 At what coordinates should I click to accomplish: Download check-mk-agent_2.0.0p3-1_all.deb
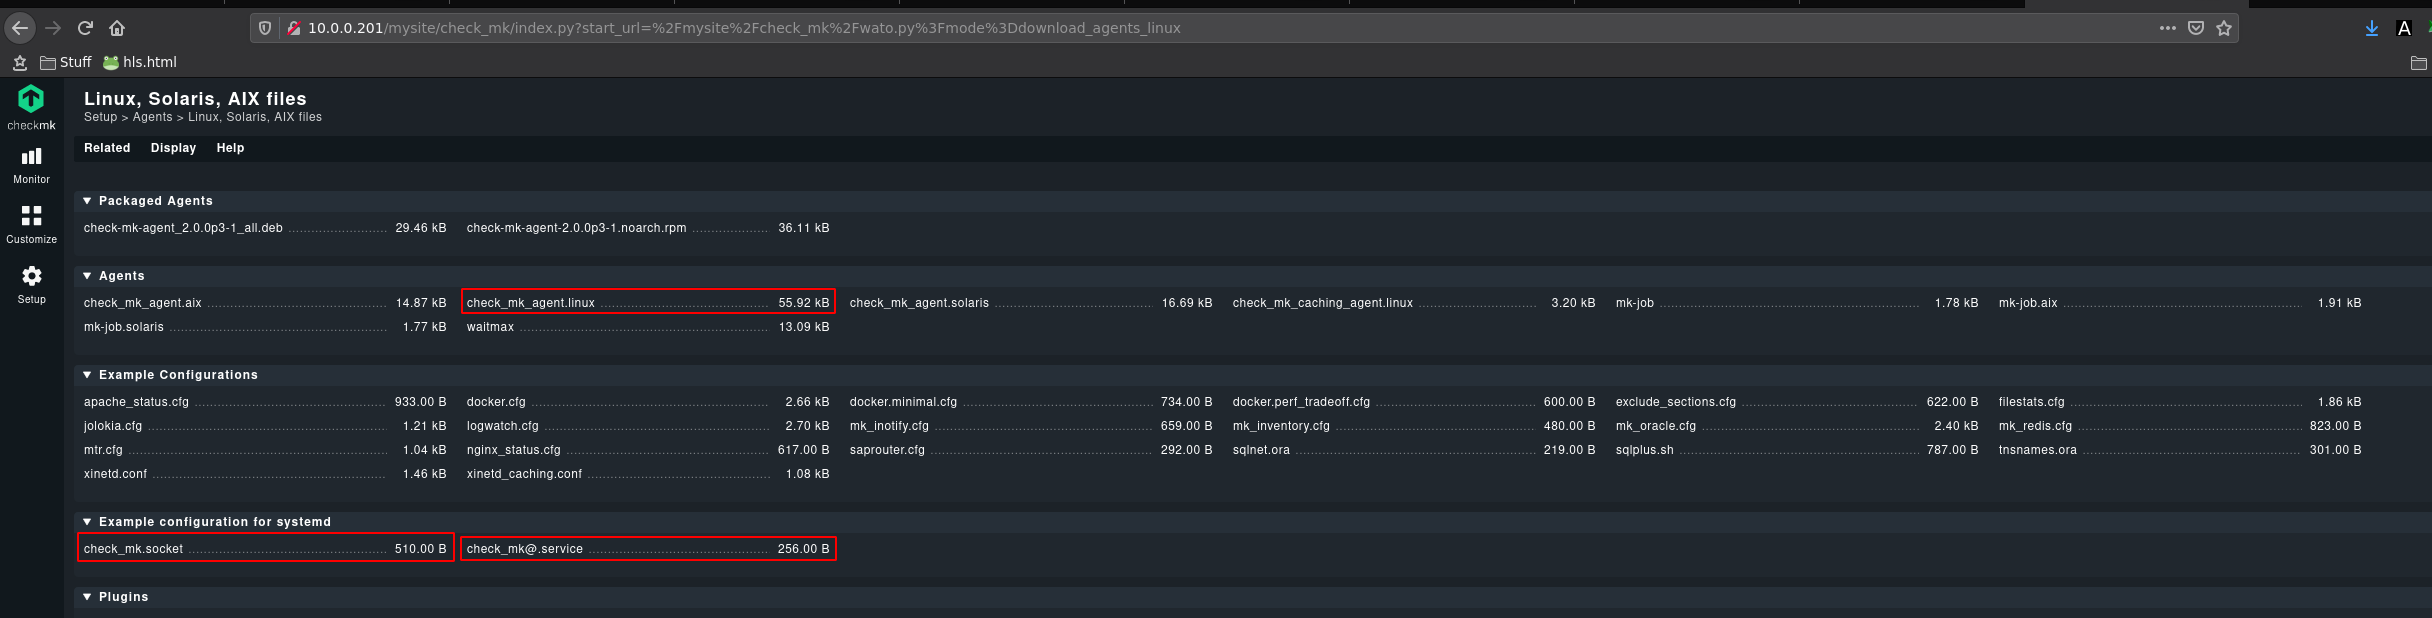(x=183, y=228)
